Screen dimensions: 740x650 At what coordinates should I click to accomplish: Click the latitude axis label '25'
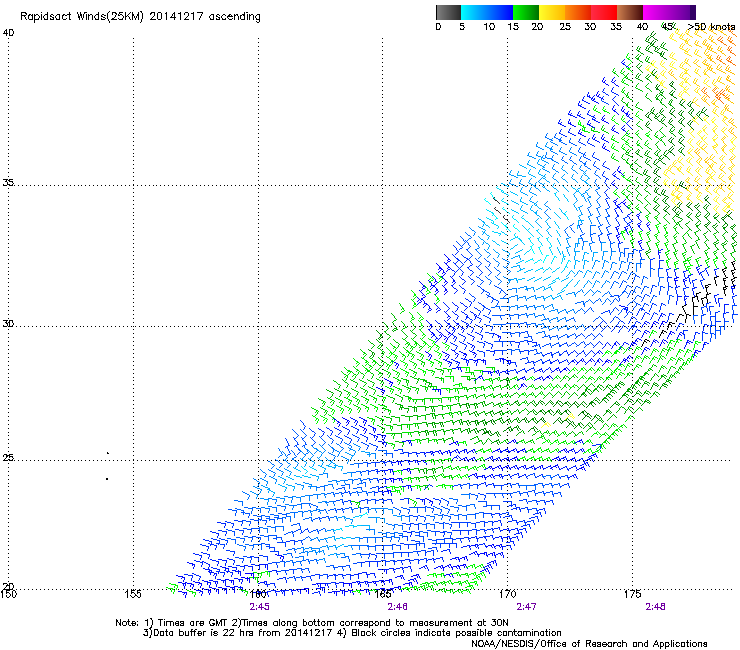coord(8,457)
